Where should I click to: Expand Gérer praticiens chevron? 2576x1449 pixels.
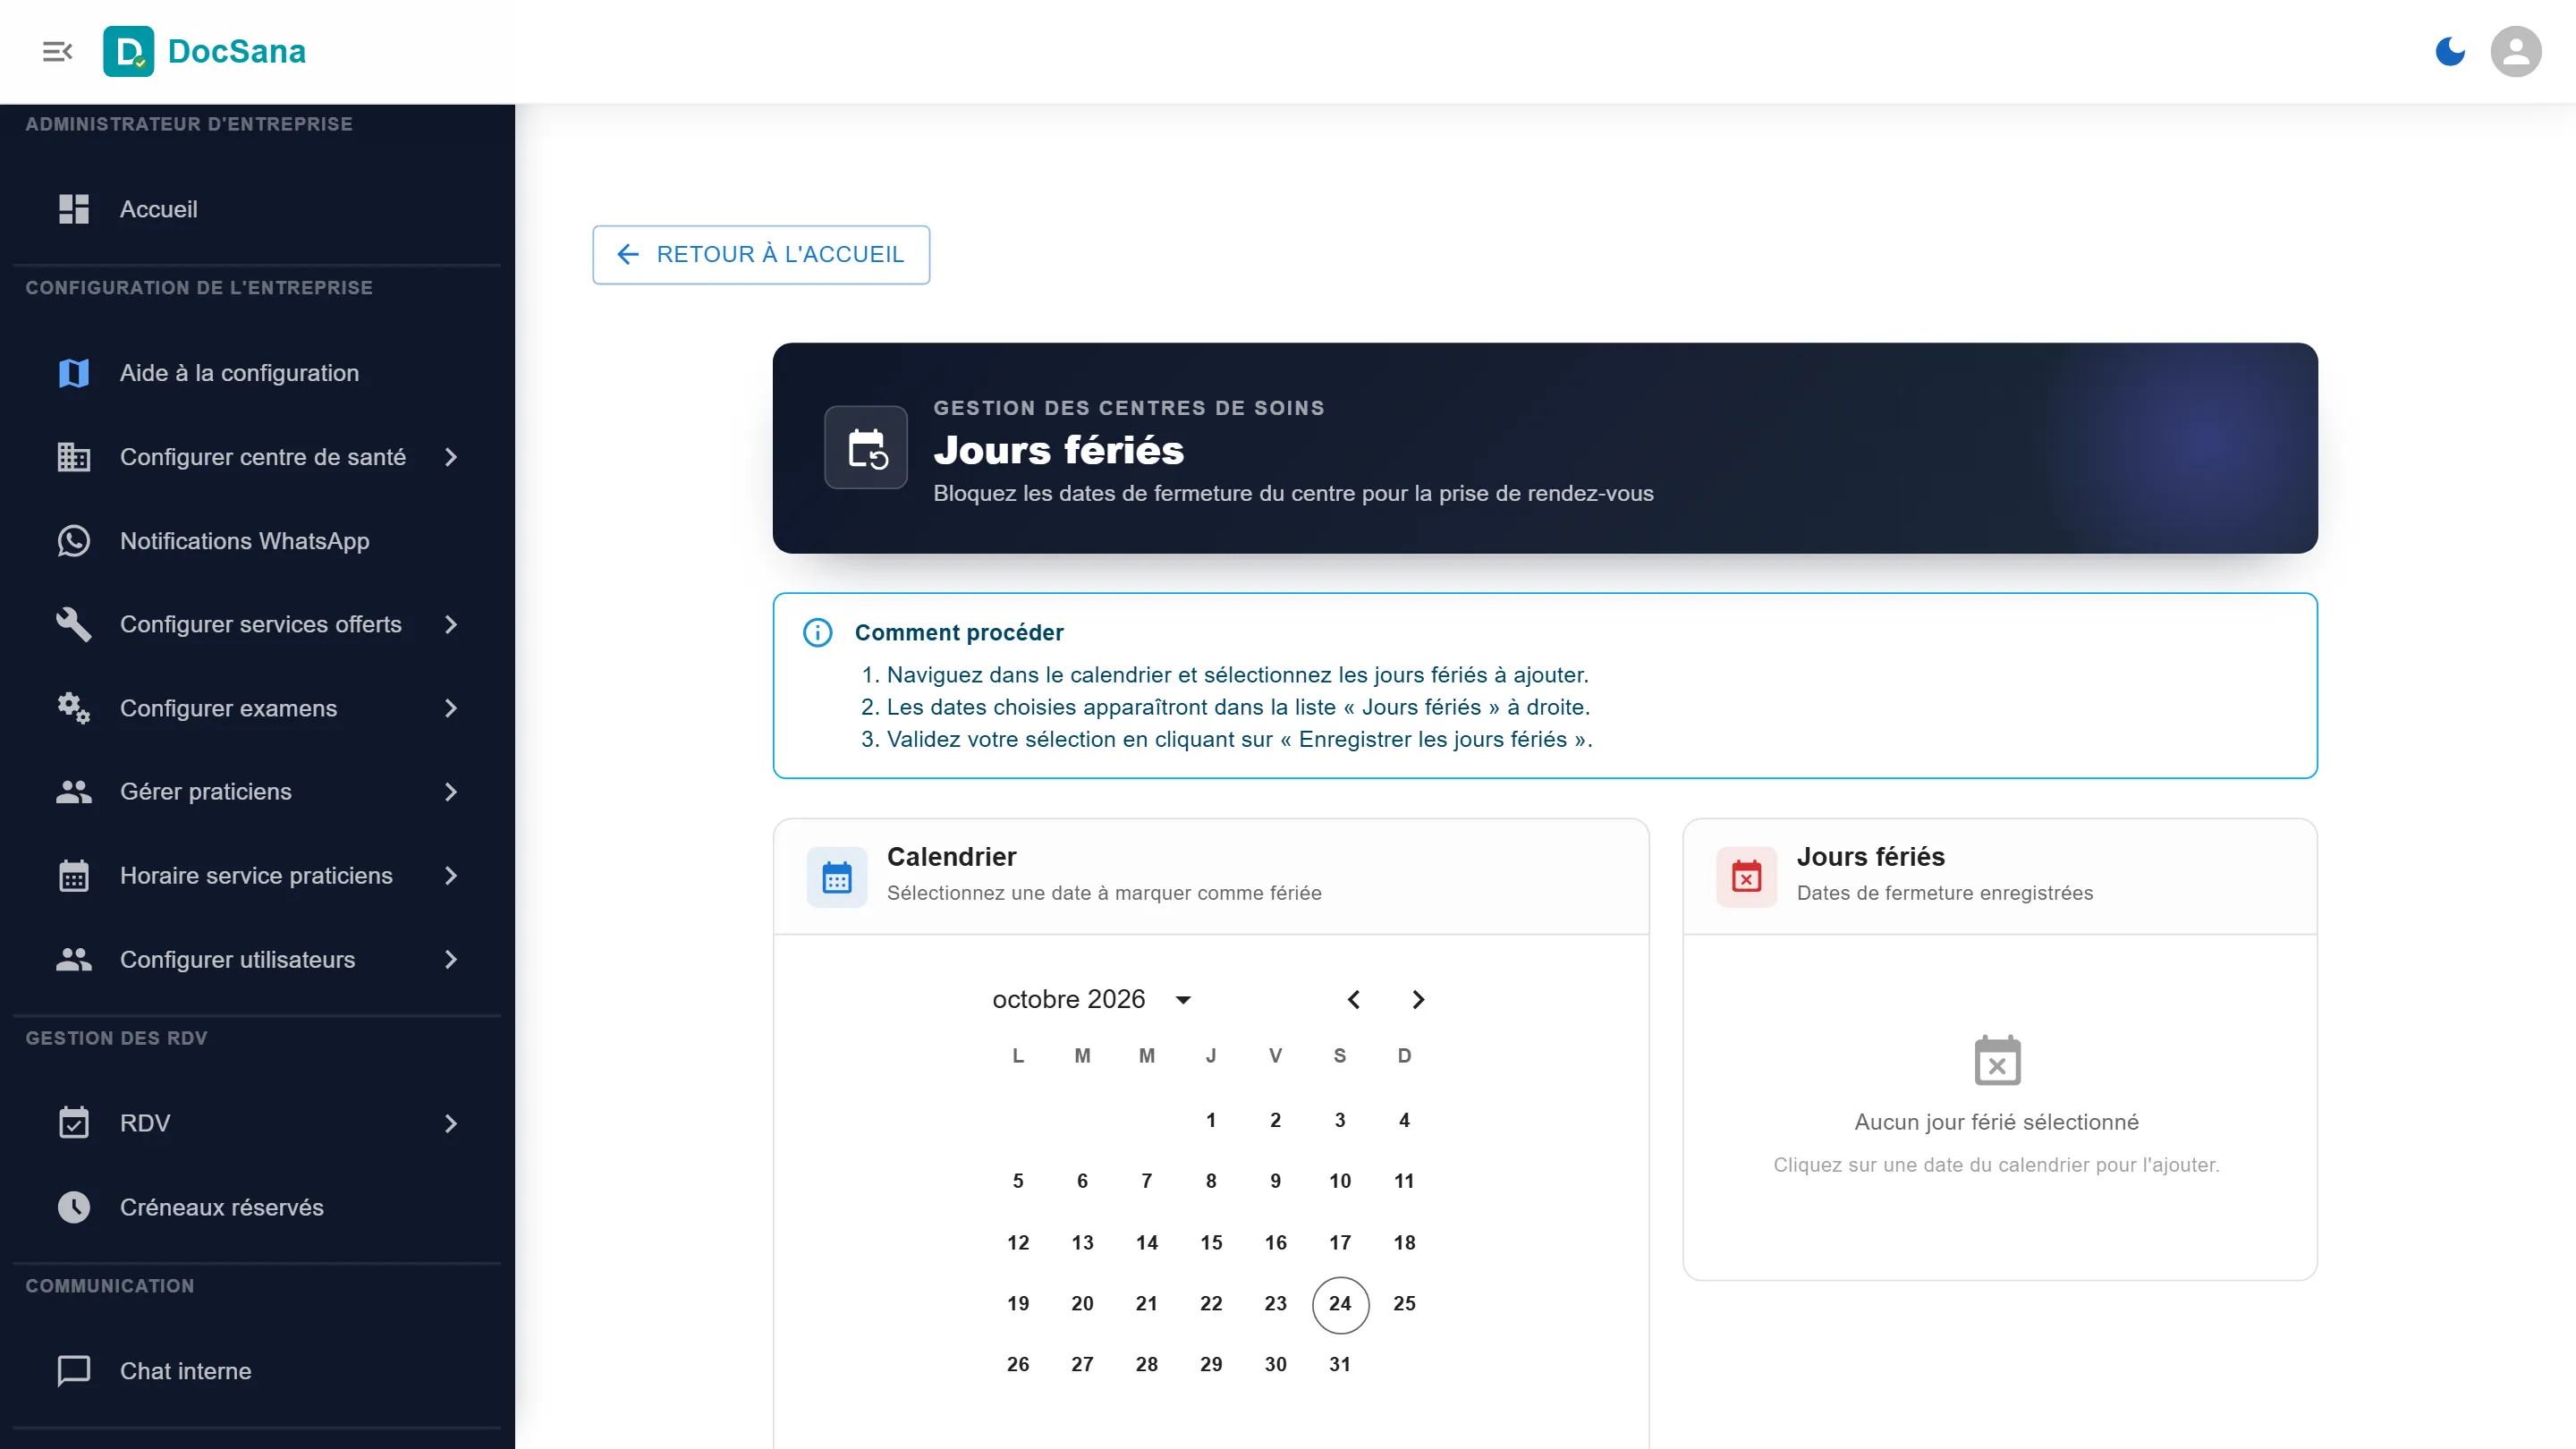(x=451, y=792)
